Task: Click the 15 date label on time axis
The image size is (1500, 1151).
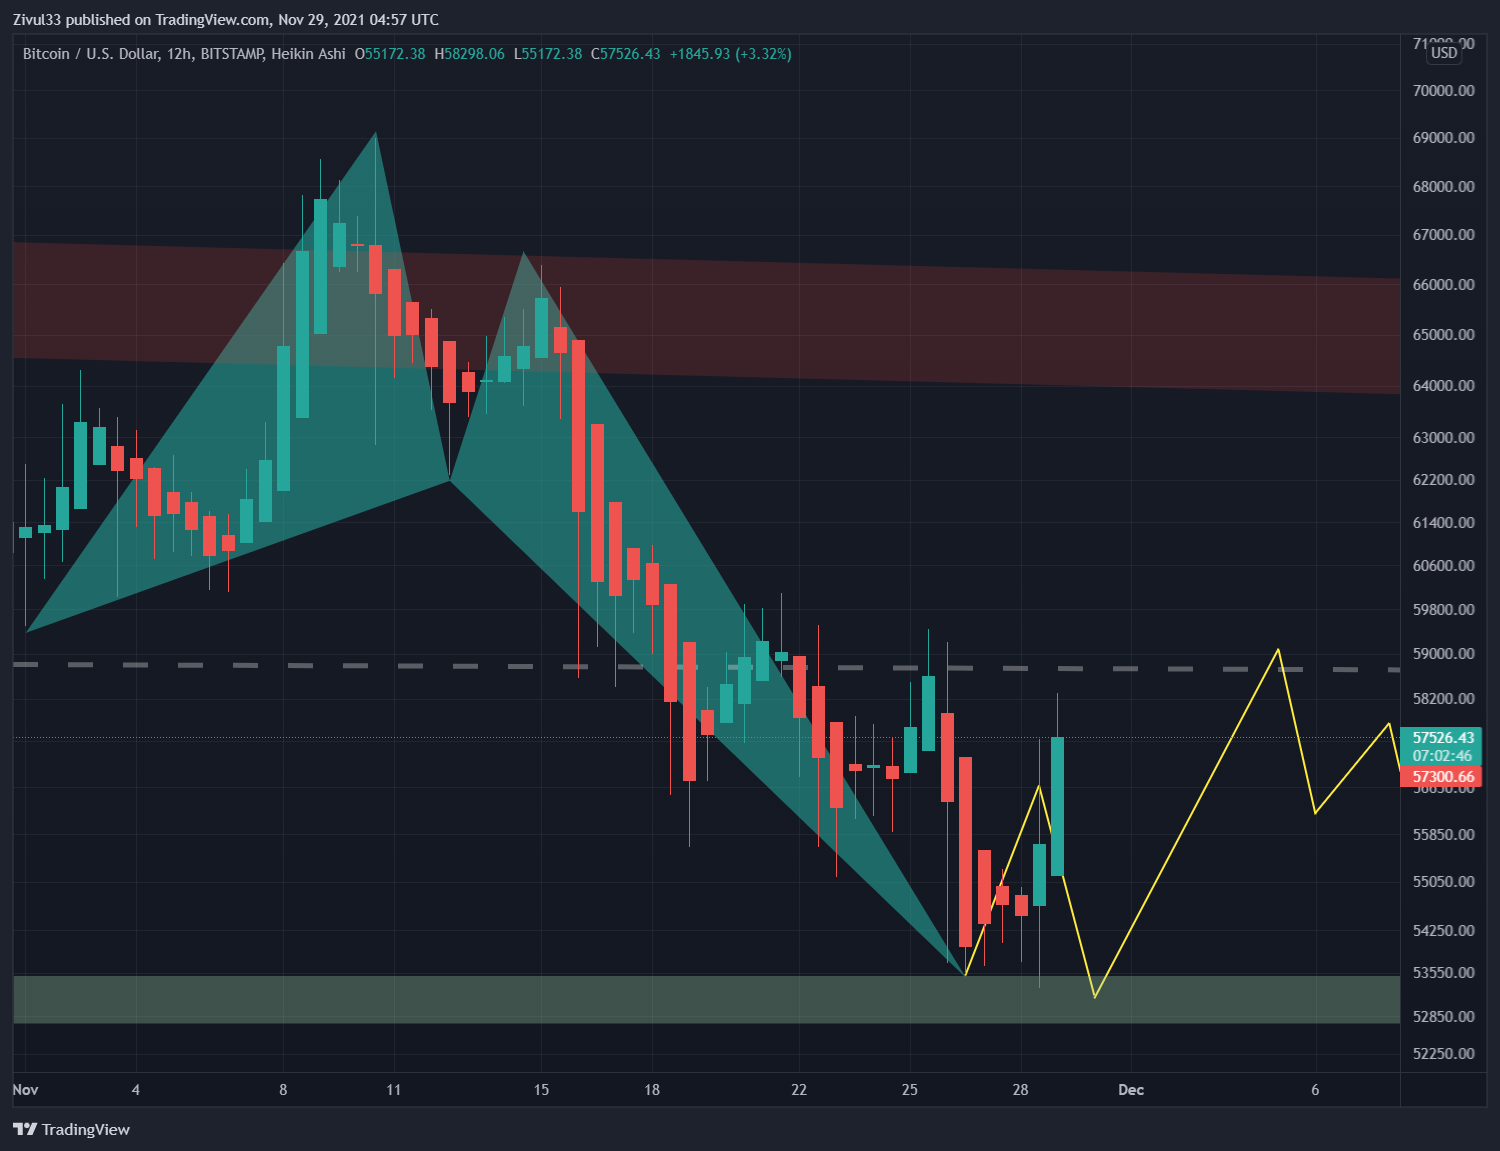Action: coord(541,1090)
